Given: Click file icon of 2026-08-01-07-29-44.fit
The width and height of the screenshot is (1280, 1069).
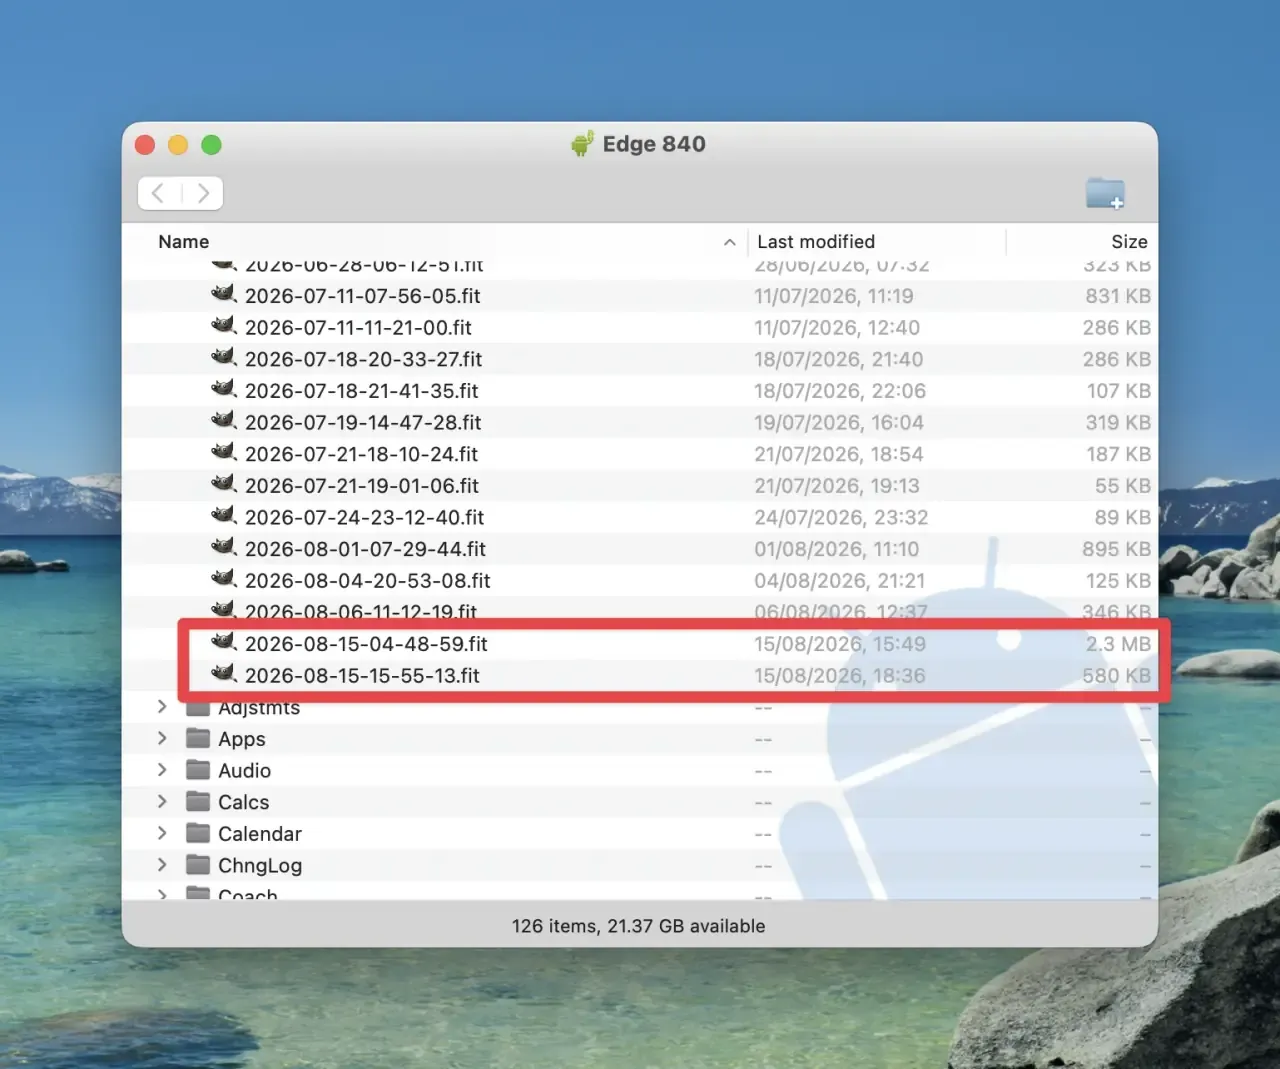Looking at the screenshot, I should (x=224, y=547).
